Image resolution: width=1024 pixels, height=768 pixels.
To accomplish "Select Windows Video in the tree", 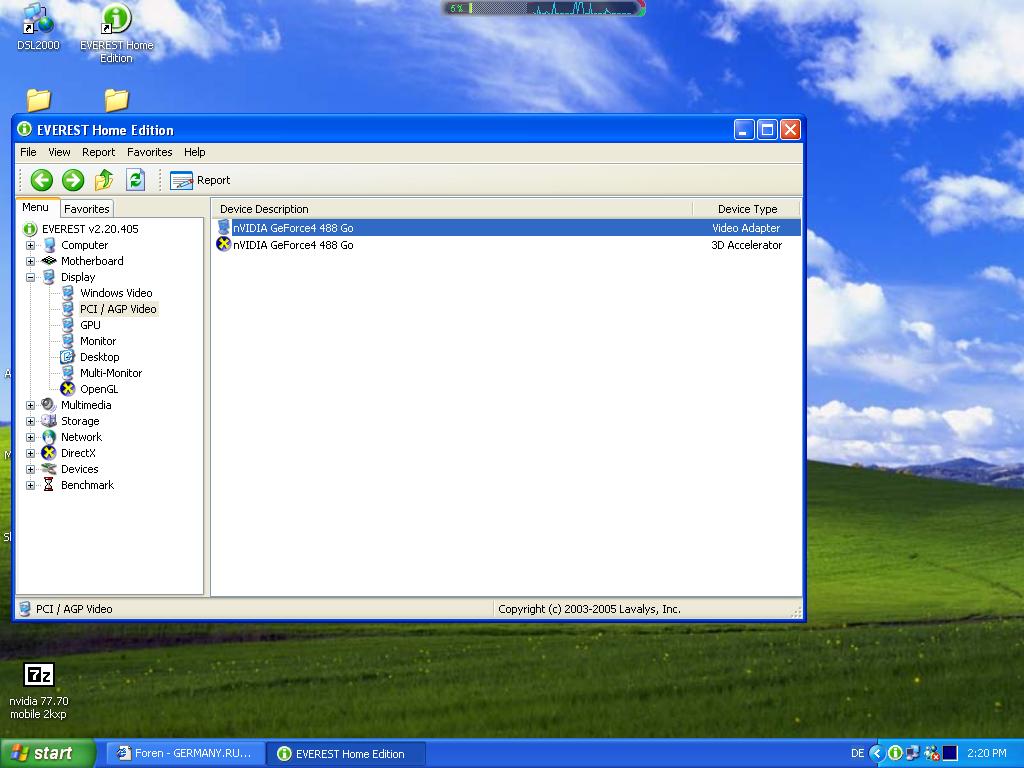I will click(x=116, y=293).
